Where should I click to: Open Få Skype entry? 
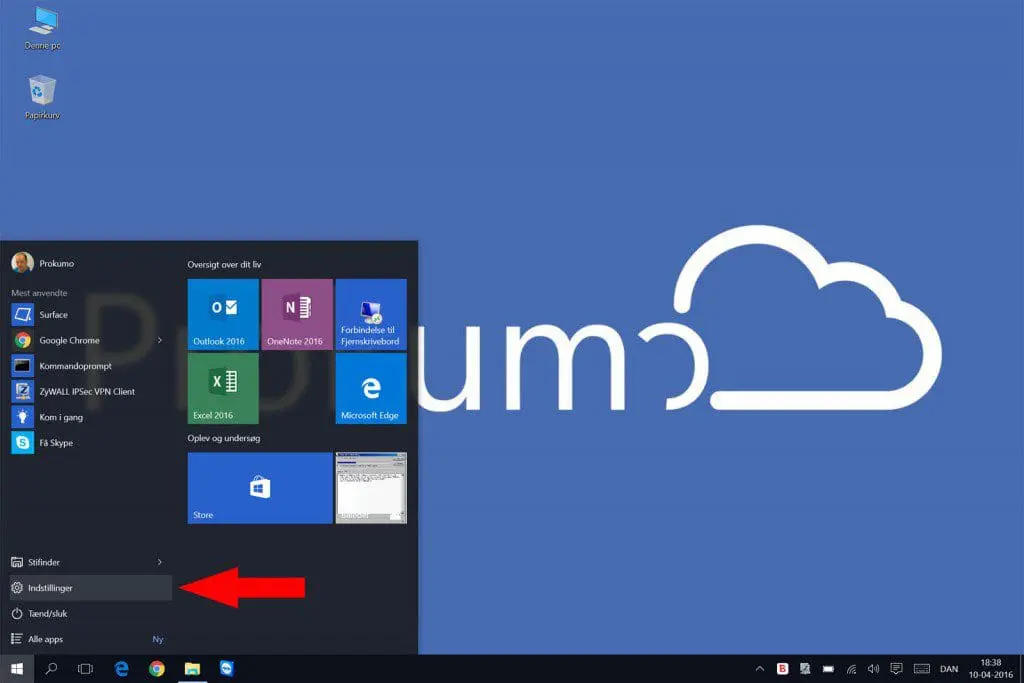(91, 442)
